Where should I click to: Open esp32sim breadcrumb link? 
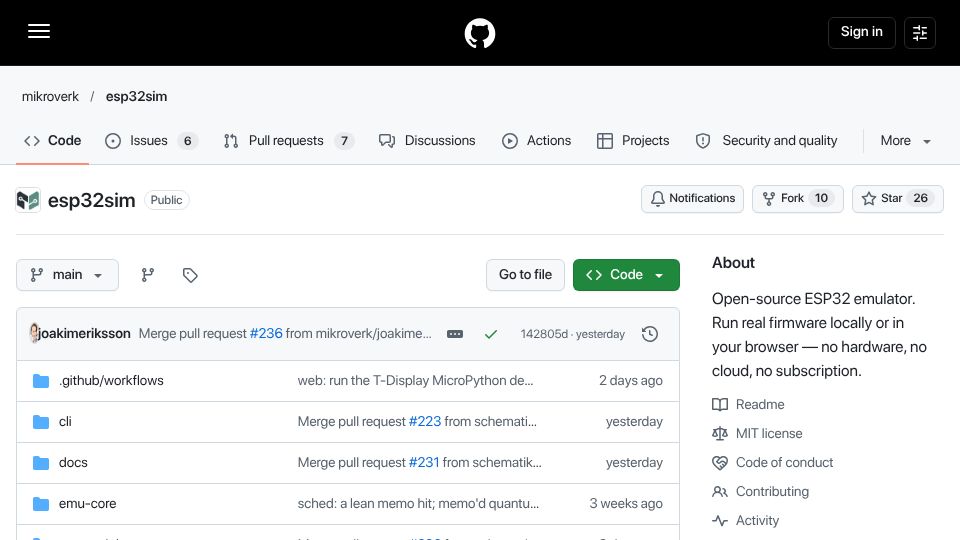(x=137, y=97)
